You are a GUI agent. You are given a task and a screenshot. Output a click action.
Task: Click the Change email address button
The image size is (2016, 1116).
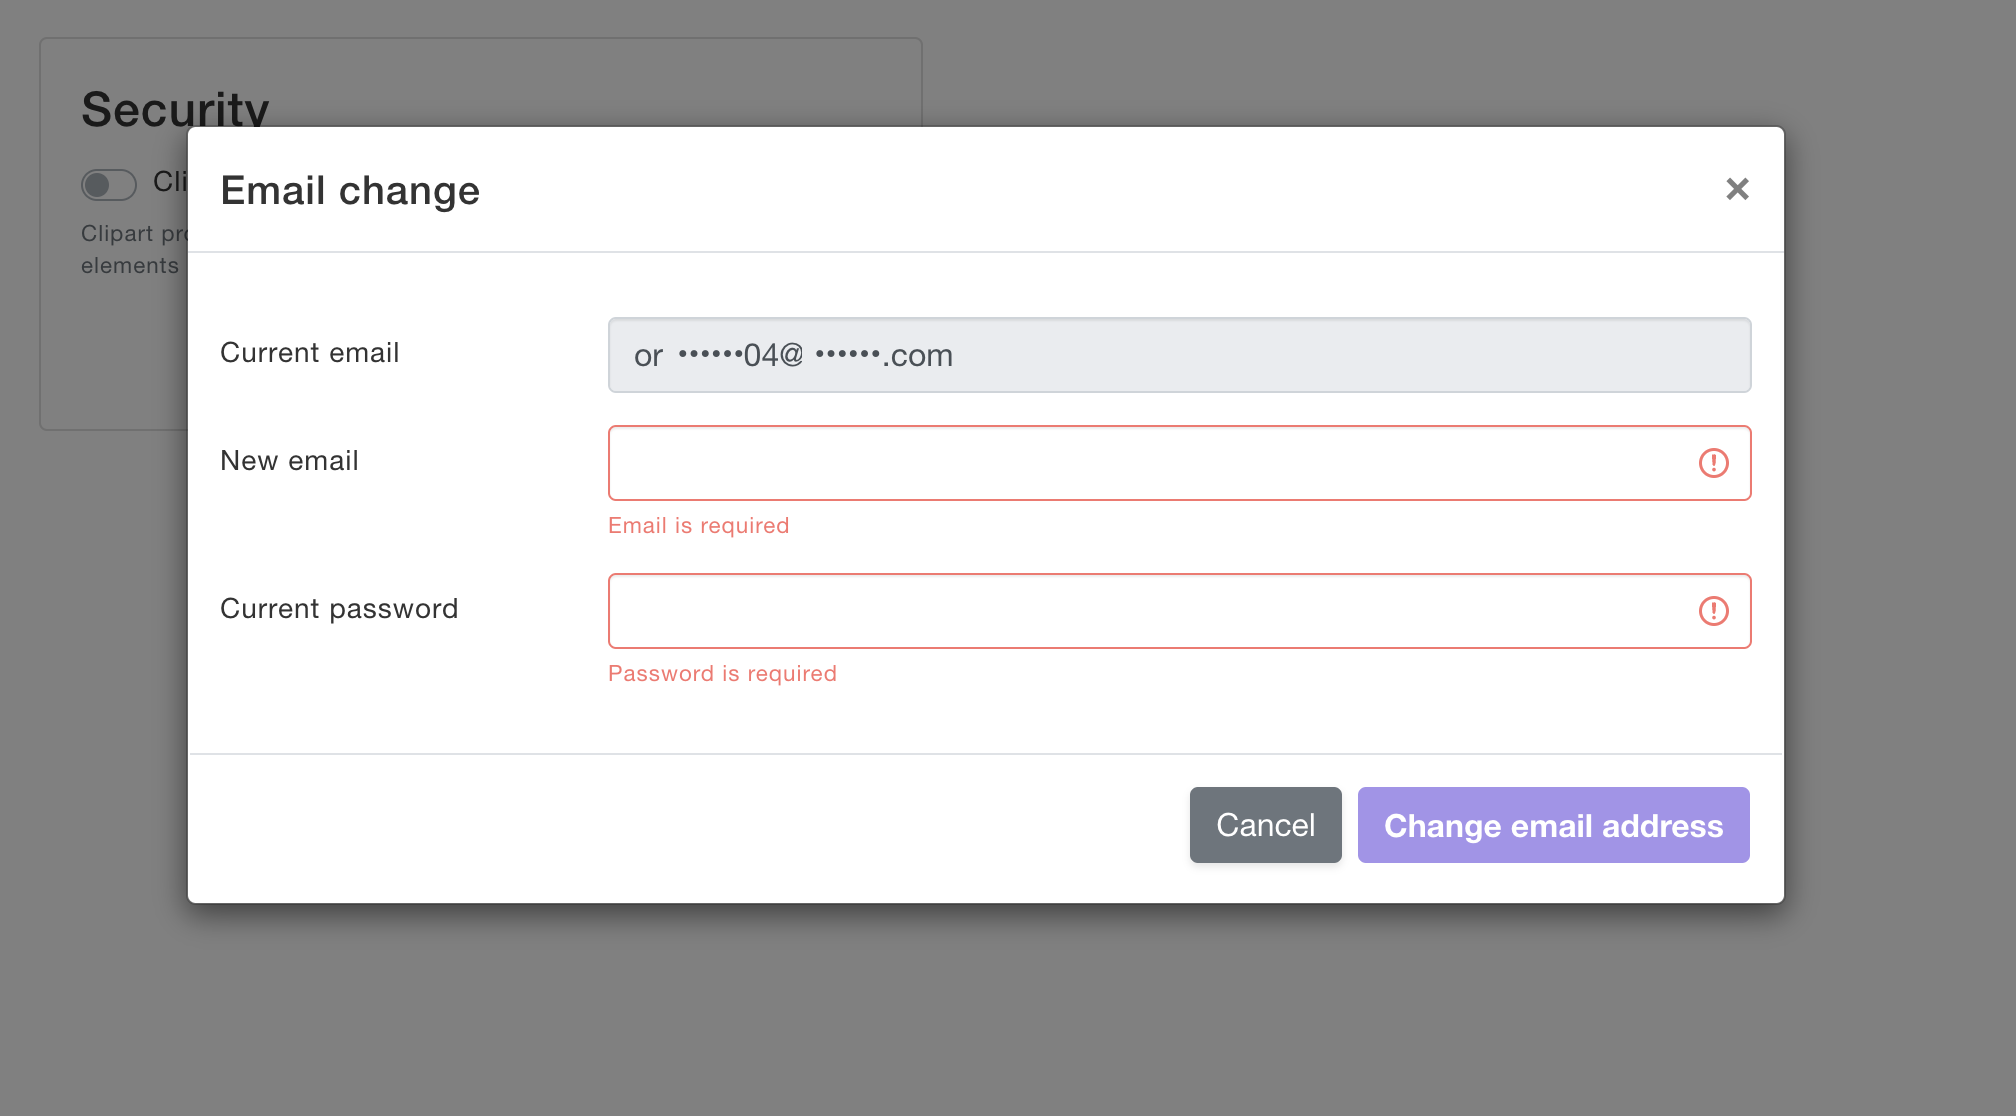[x=1553, y=825]
